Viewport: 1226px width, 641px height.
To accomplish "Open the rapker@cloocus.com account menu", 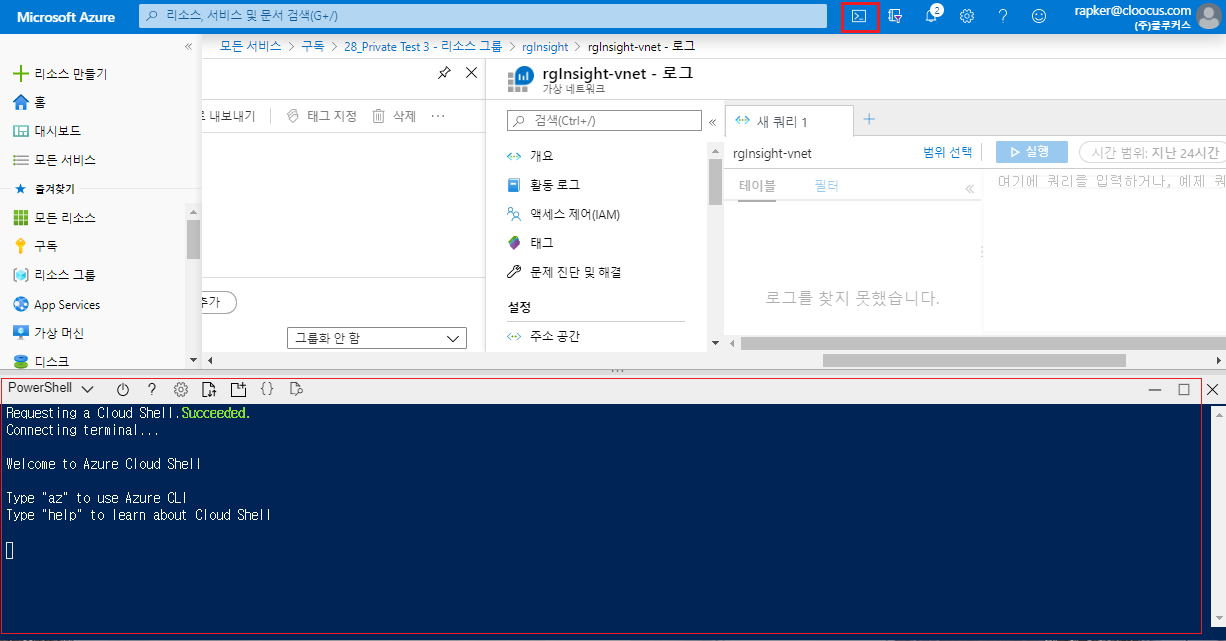I will 1146,17.
